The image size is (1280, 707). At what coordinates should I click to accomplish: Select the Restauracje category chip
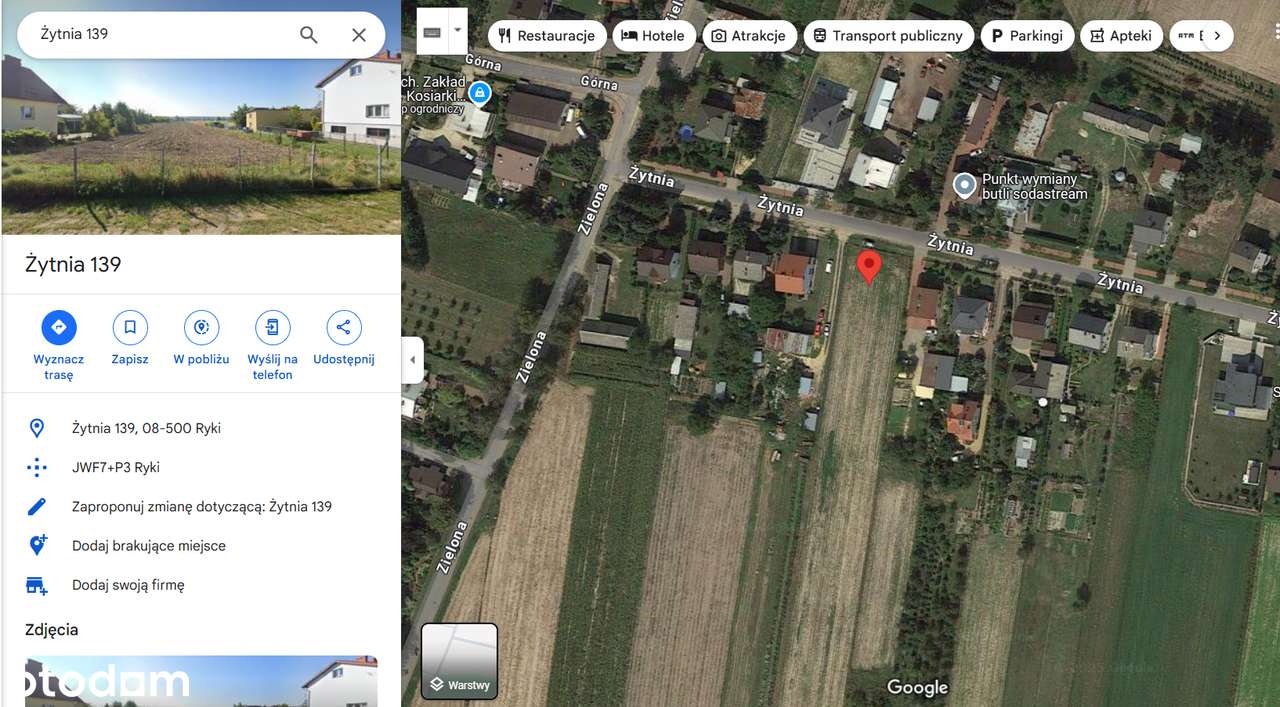[x=547, y=36]
